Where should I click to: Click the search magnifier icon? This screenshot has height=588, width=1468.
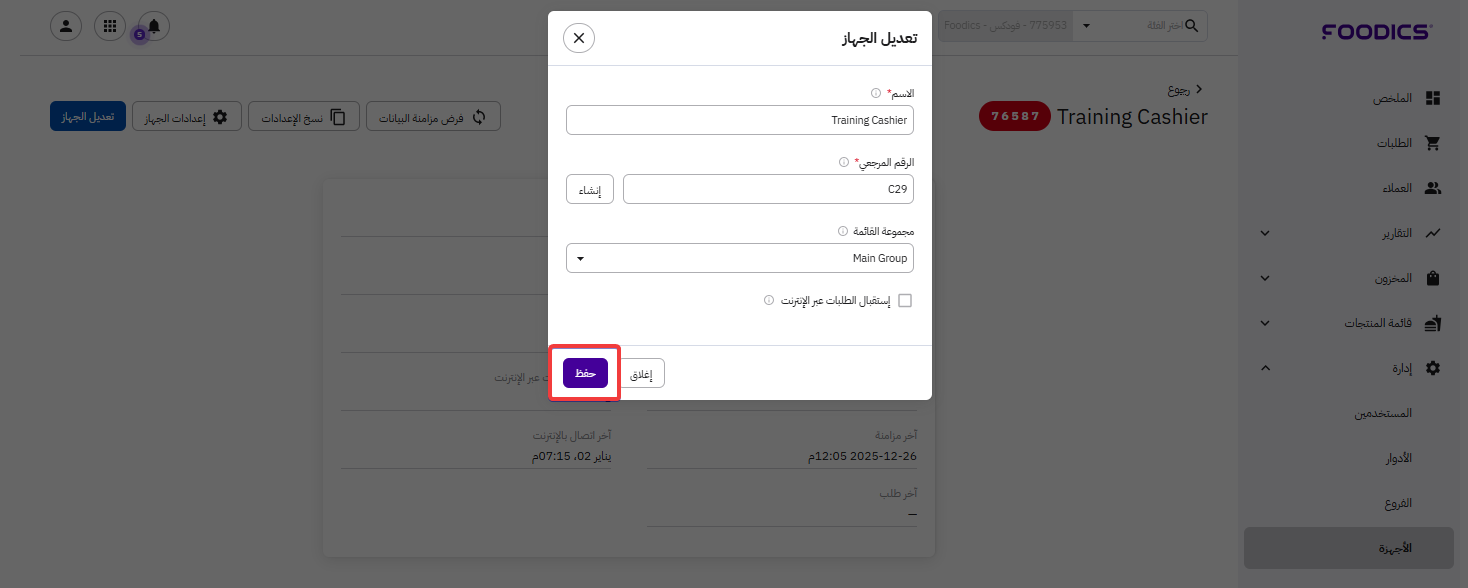click(x=1191, y=26)
